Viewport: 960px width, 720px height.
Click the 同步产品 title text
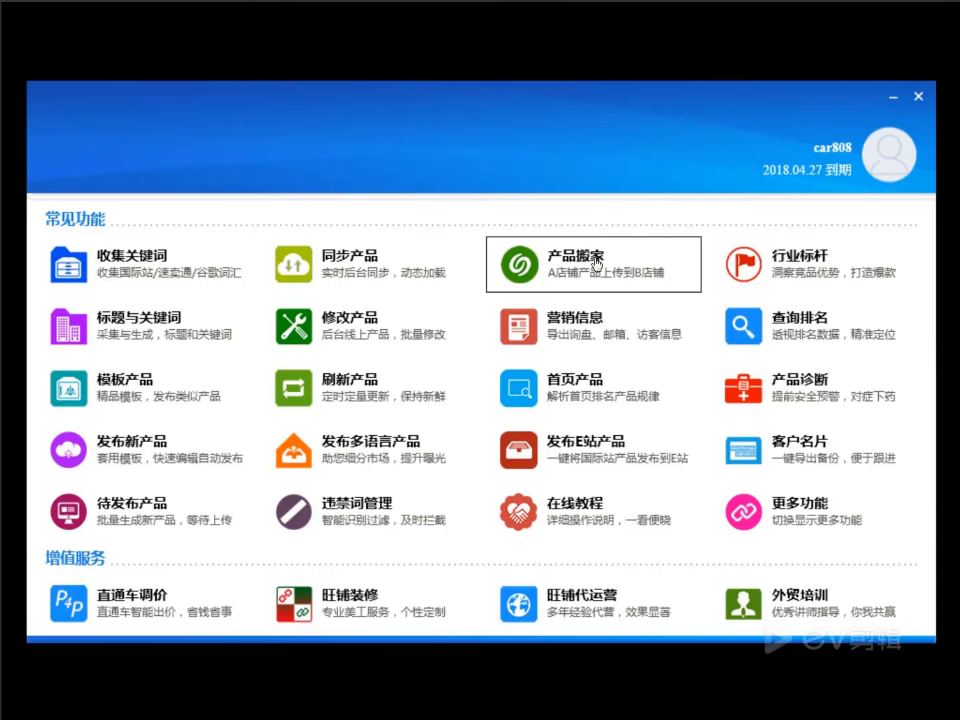[350, 255]
